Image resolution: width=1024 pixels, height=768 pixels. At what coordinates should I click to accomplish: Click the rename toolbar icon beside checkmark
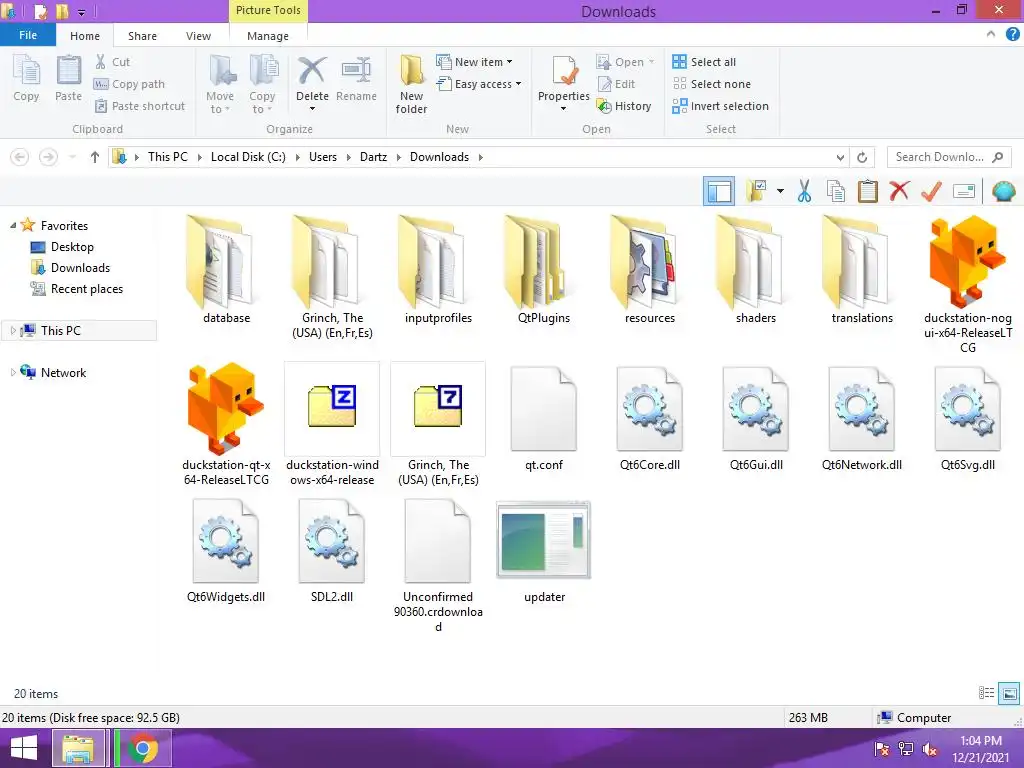(x=964, y=191)
